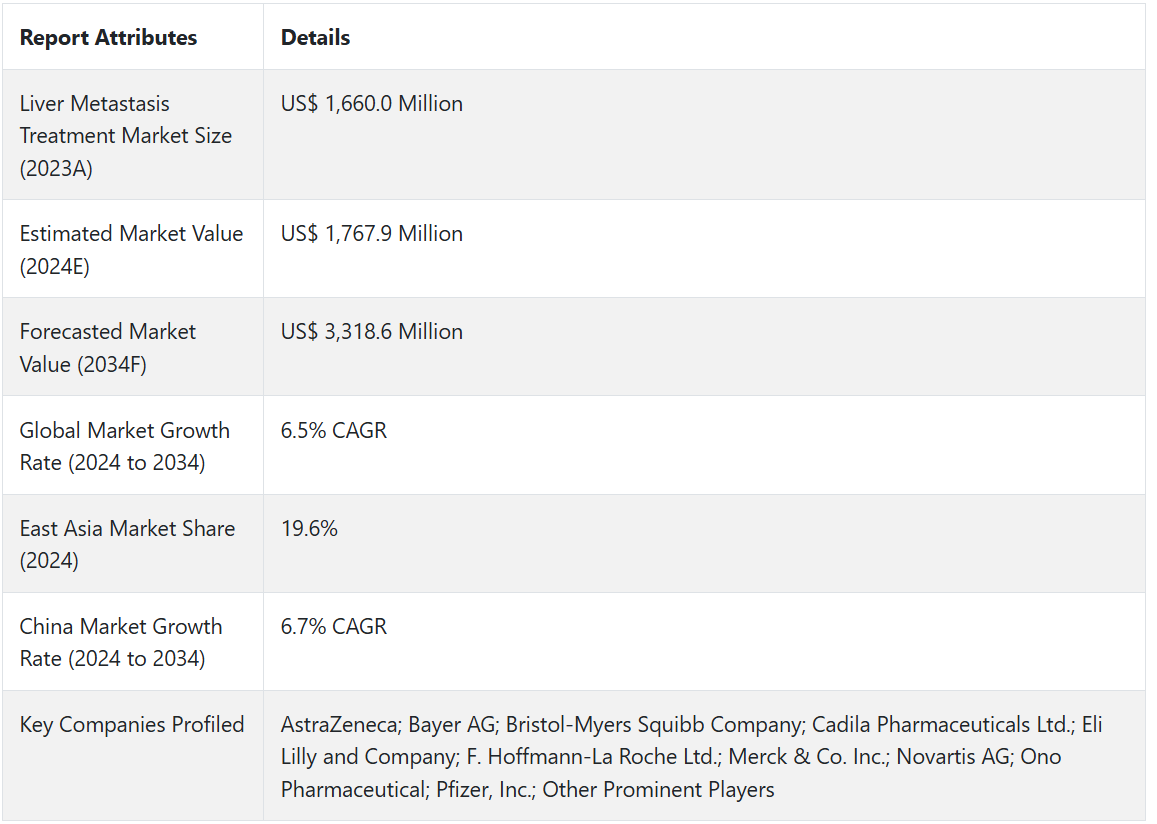Image resolution: width=1157 pixels, height=824 pixels.
Task: Click the US$ 1,767.9 Million value
Action: (x=371, y=234)
